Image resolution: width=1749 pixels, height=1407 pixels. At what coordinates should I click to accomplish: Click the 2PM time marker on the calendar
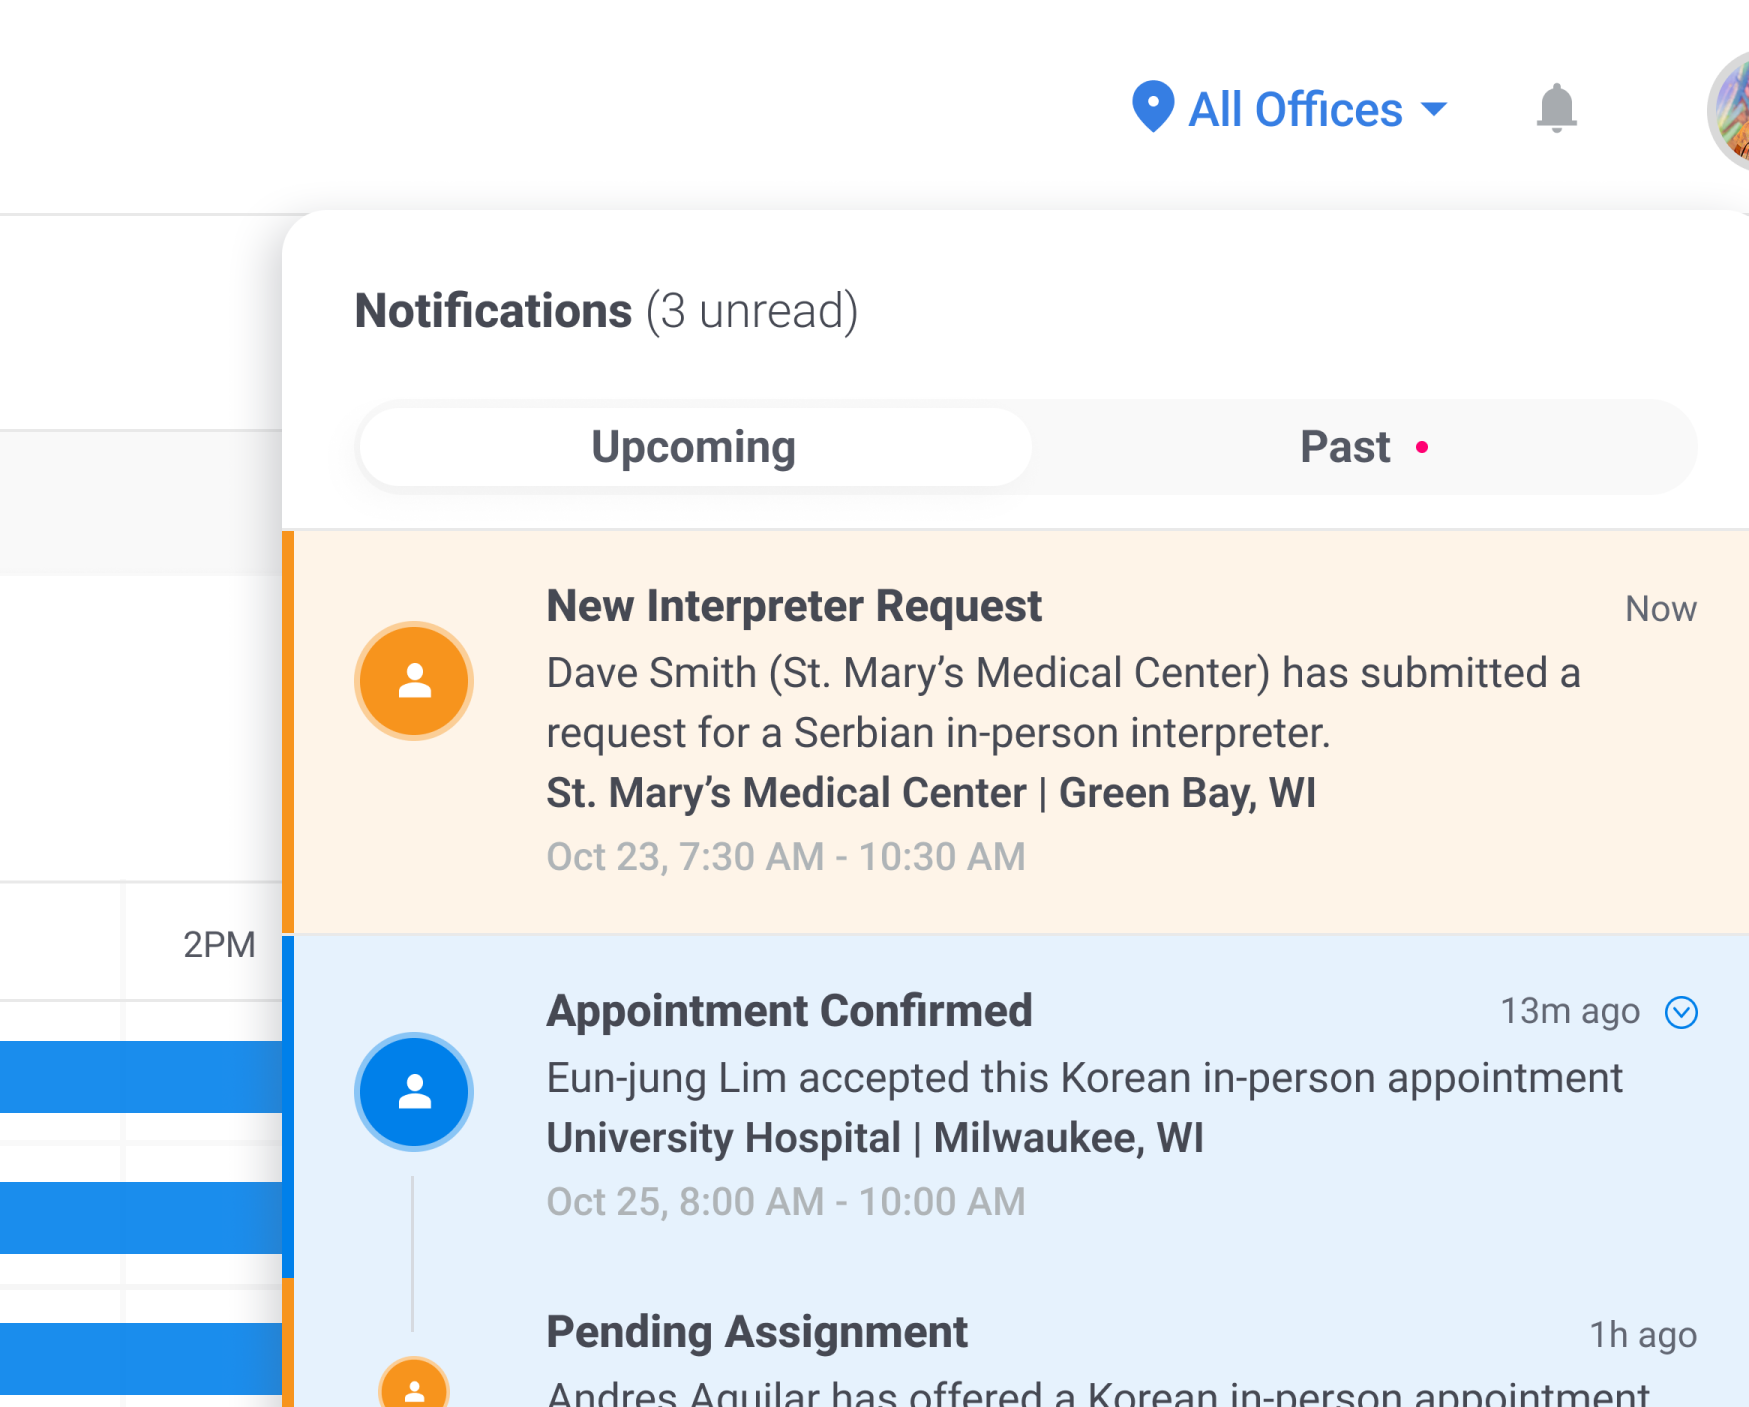[x=219, y=943]
